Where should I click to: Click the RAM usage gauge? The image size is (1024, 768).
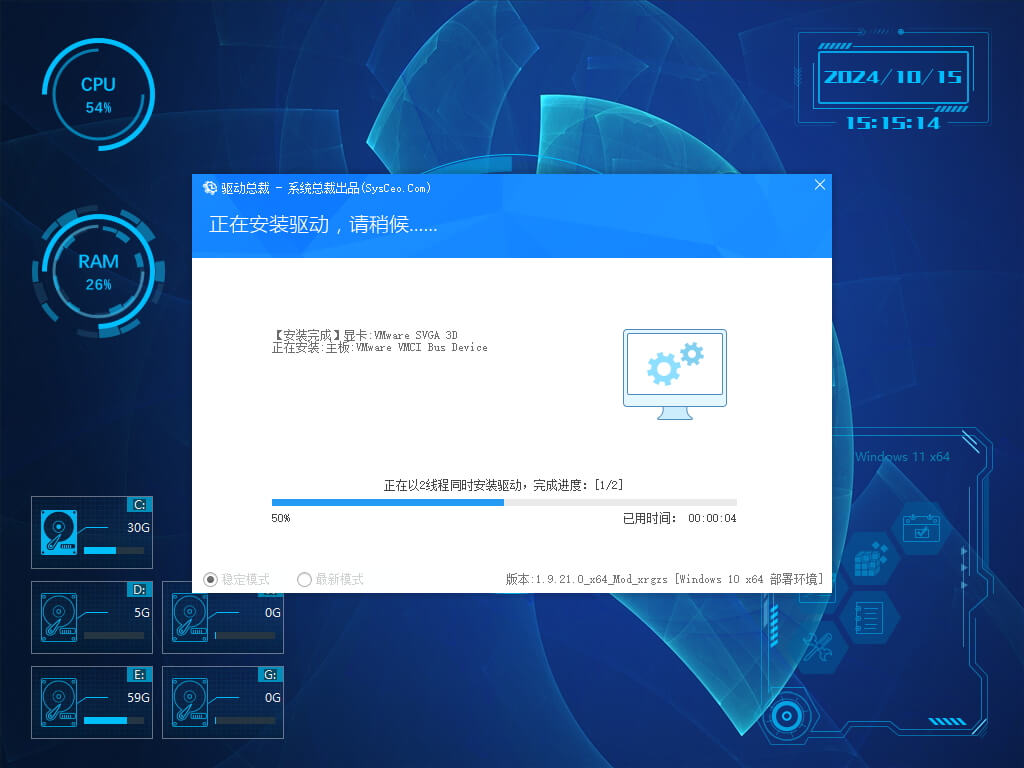pyautogui.click(x=98, y=270)
